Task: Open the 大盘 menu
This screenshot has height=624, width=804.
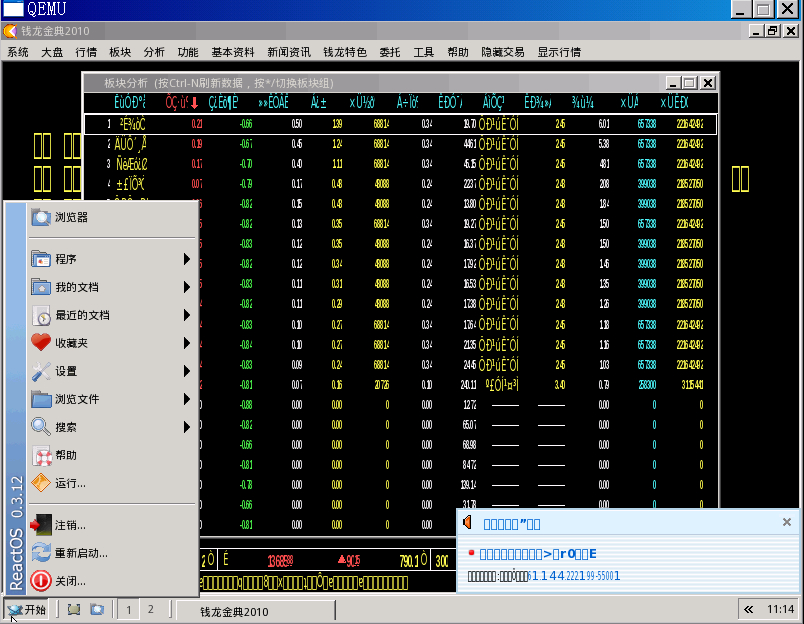Action: point(52,52)
